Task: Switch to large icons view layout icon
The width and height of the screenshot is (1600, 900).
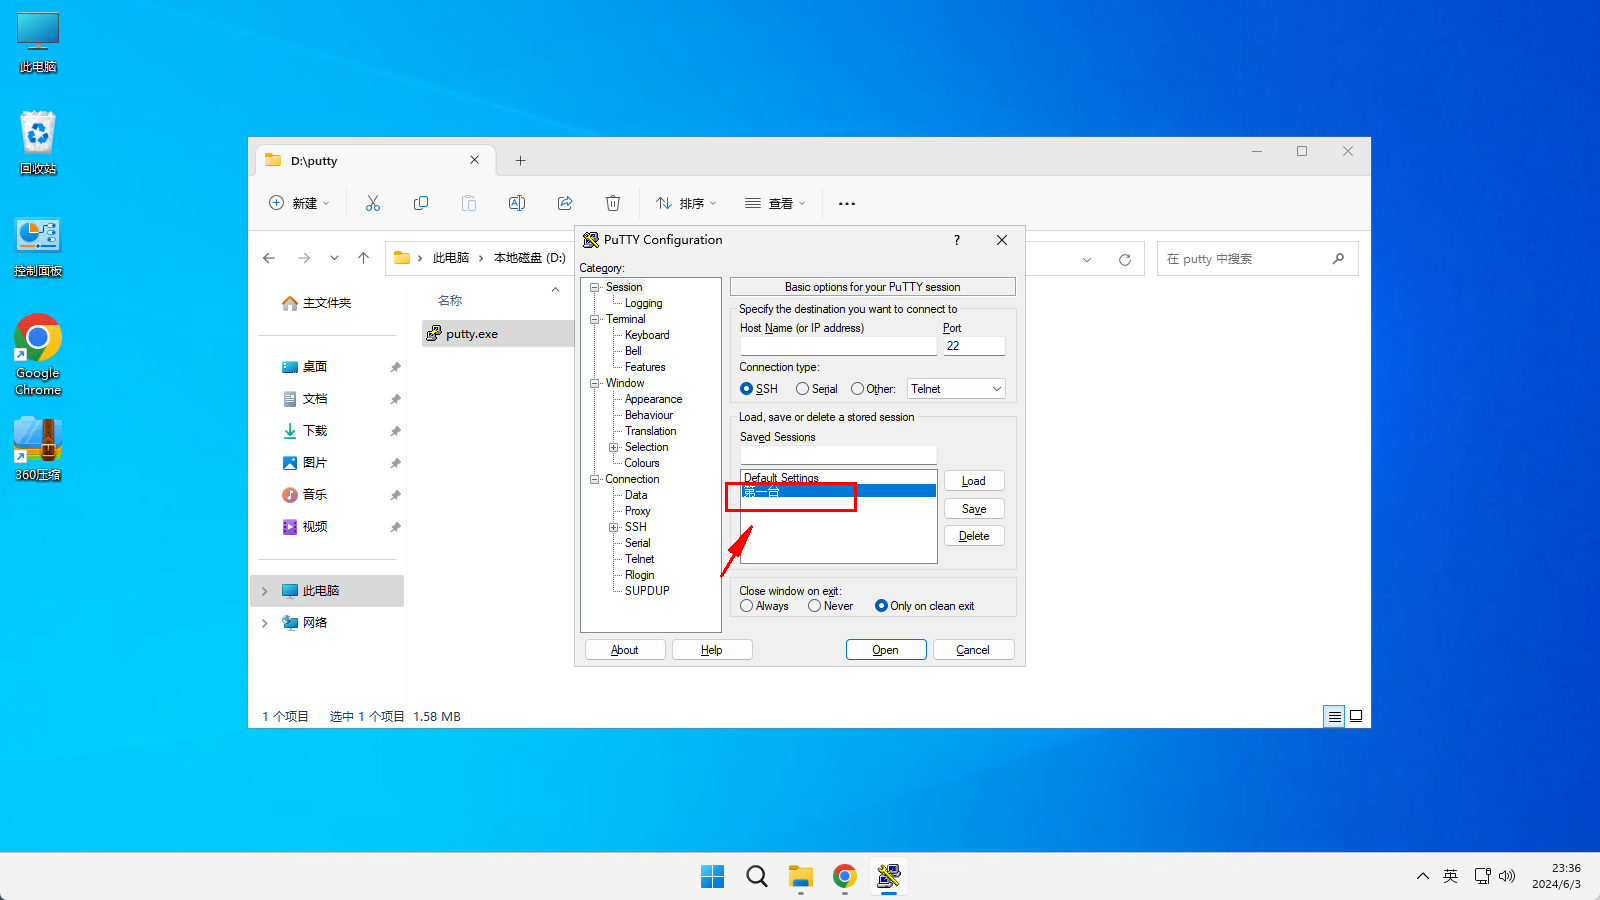Action: coord(1356,716)
